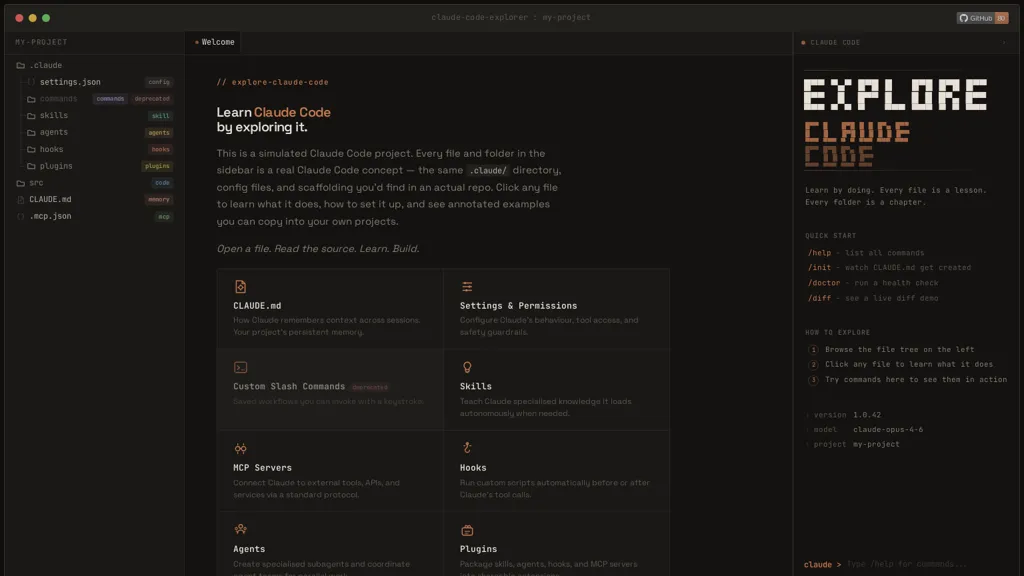
Task: Click the commands folder icon
Action: click(x=31, y=99)
